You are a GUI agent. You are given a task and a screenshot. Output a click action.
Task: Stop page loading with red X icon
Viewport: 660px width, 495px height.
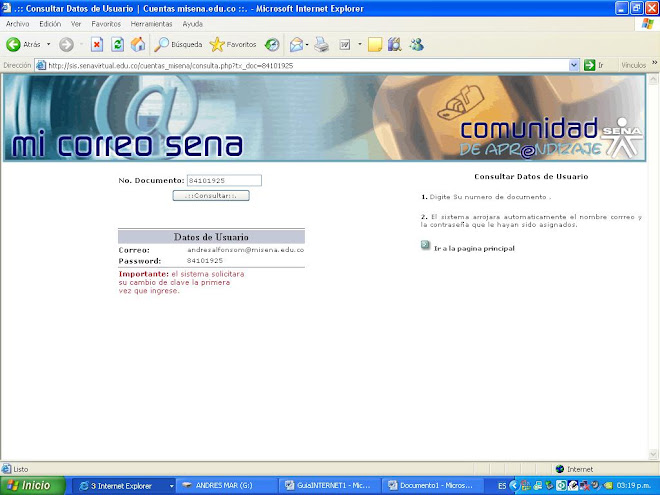[x=97, y=44]
